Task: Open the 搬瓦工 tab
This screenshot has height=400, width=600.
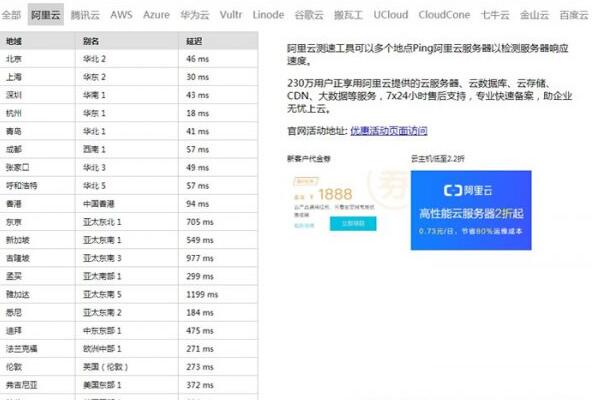Action: point(348,15)
